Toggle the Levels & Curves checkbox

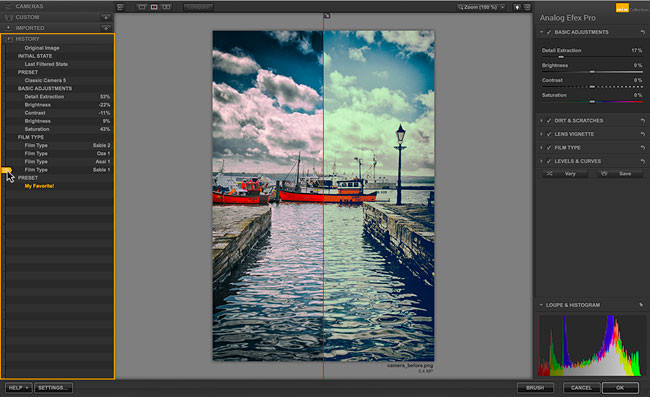(549, 161)
